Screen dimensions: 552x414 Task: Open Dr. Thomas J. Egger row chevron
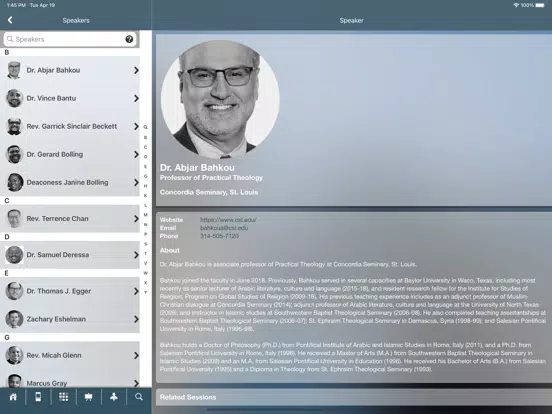(x=136, y=291)
